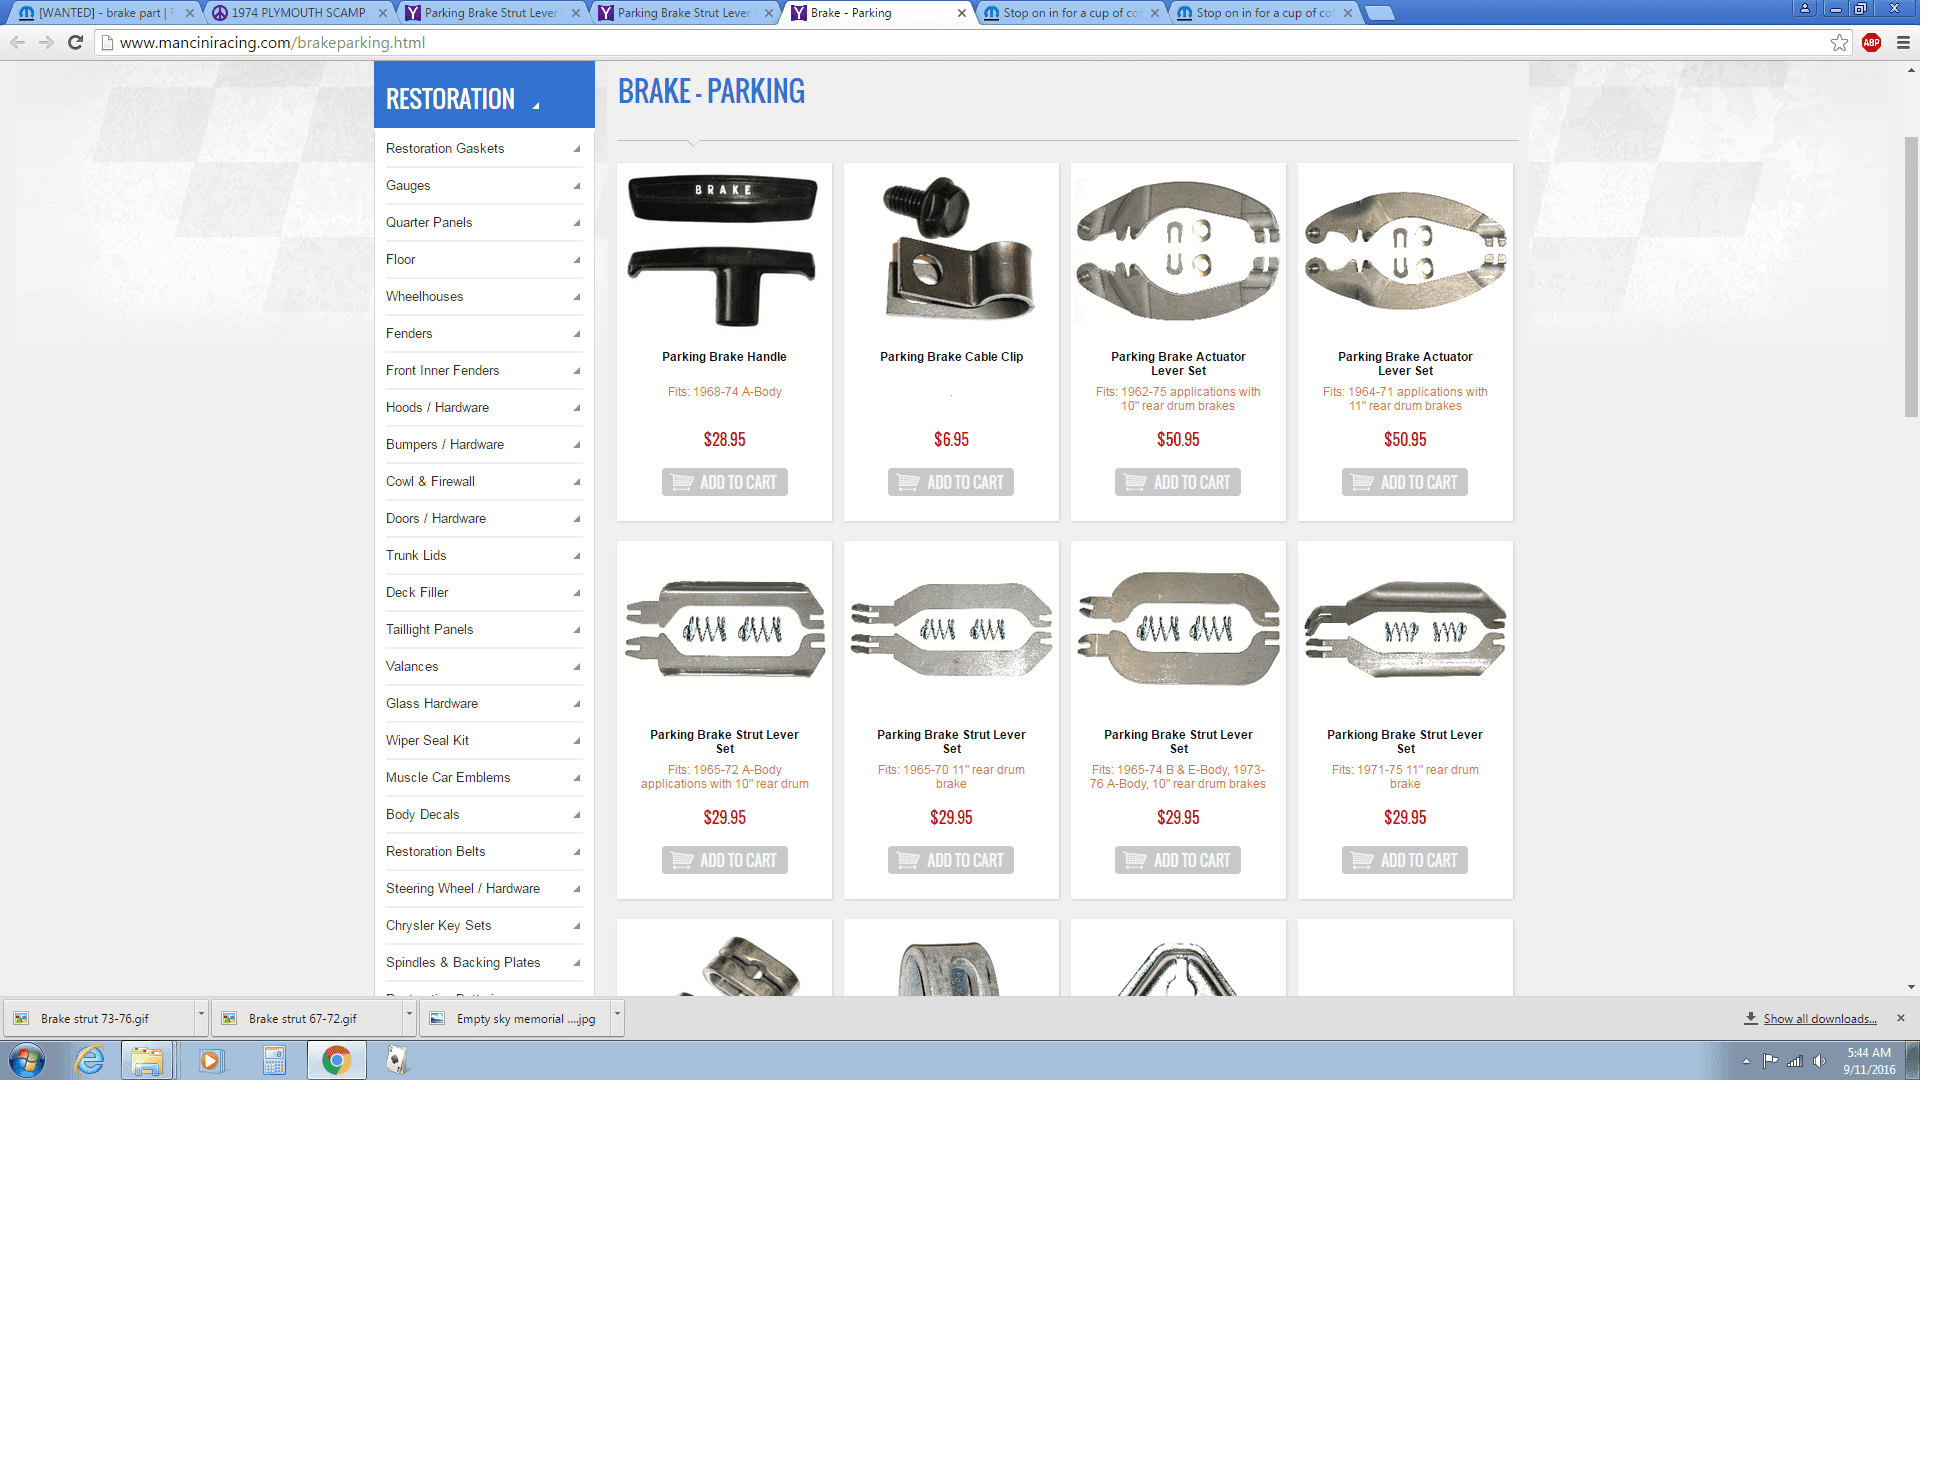1959x1469 pixels.
Task: Open the Glass Hardware menu item
Action: point(432,703)
